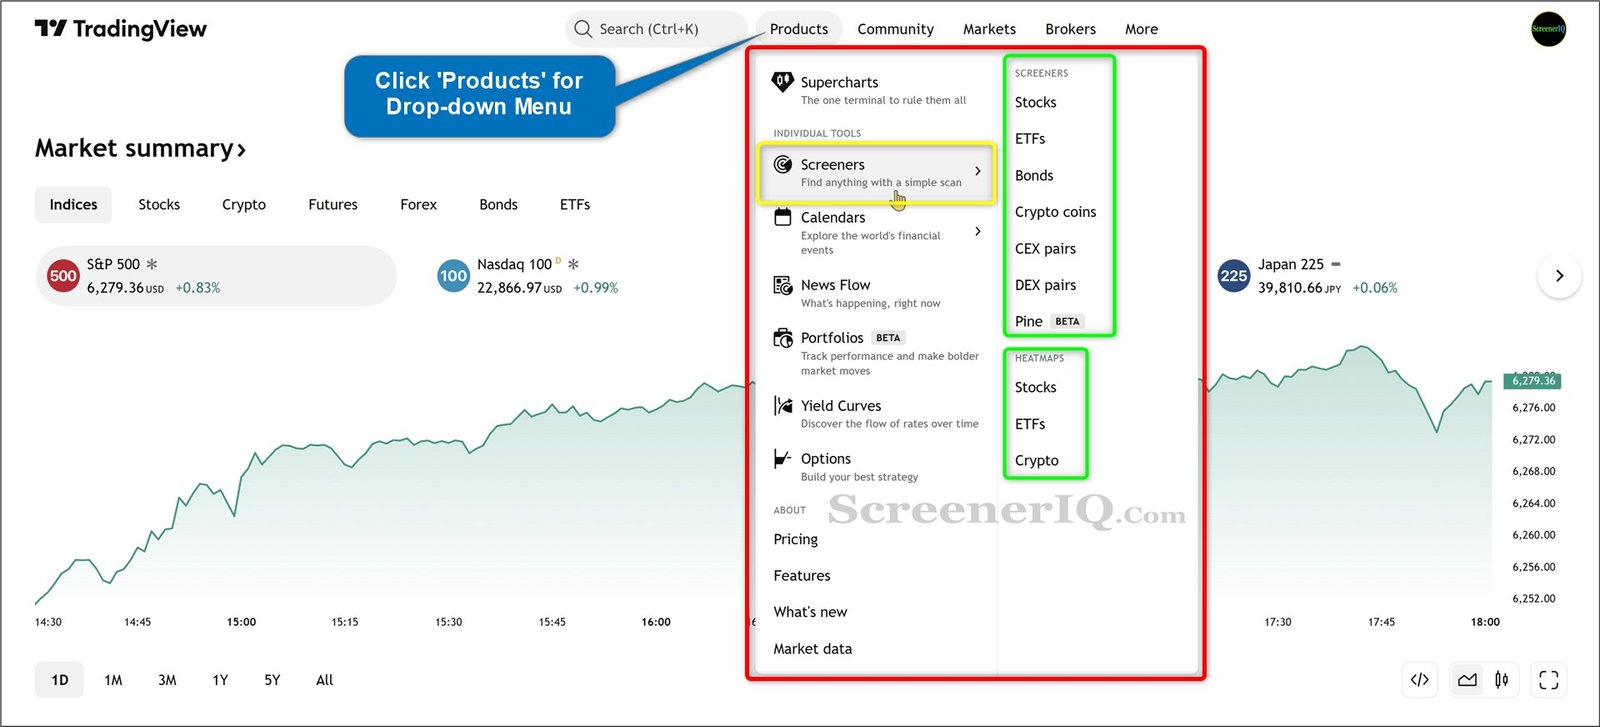Screen dimensions: 1600x727
Task: Open the More menu
Action: pos(1141,29)
